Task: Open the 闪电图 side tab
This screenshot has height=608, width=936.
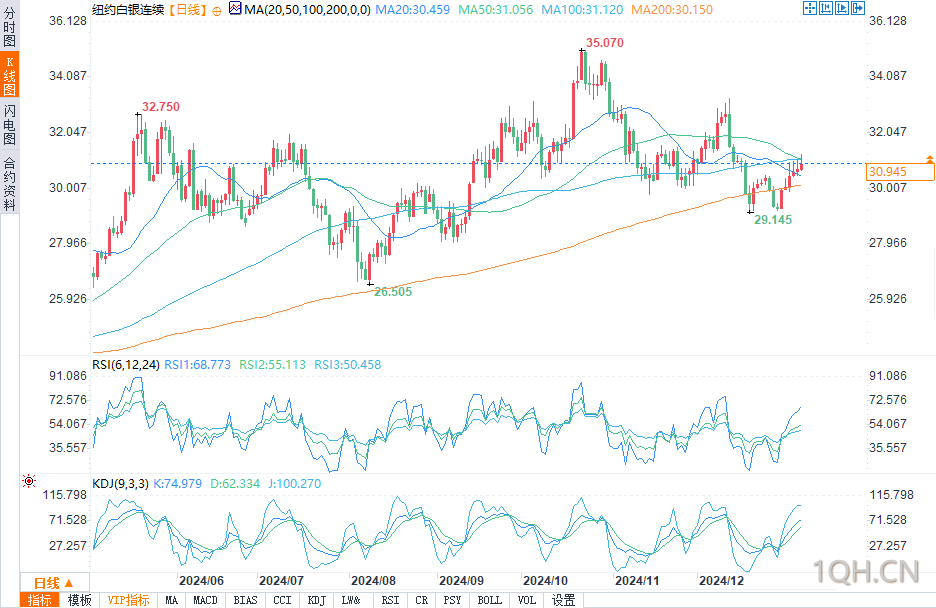Action: (10, 124)
